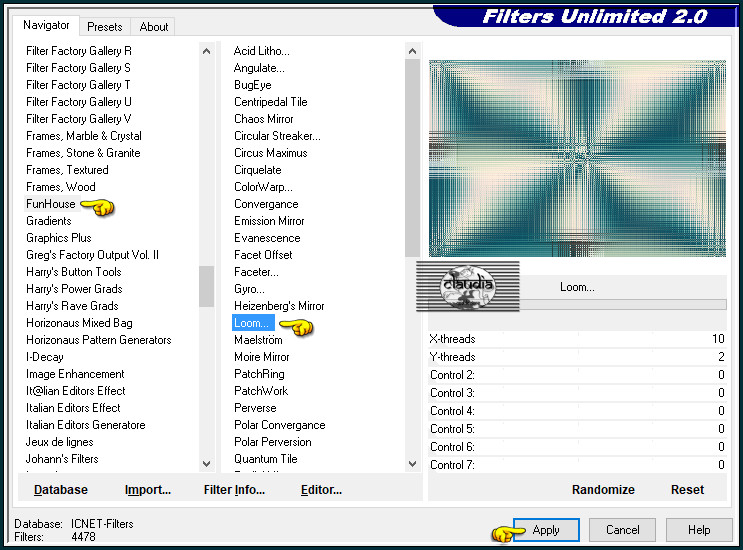Click the Control 7 slider row
This screenshot has height=550, width=743.
tap(577, 465)
